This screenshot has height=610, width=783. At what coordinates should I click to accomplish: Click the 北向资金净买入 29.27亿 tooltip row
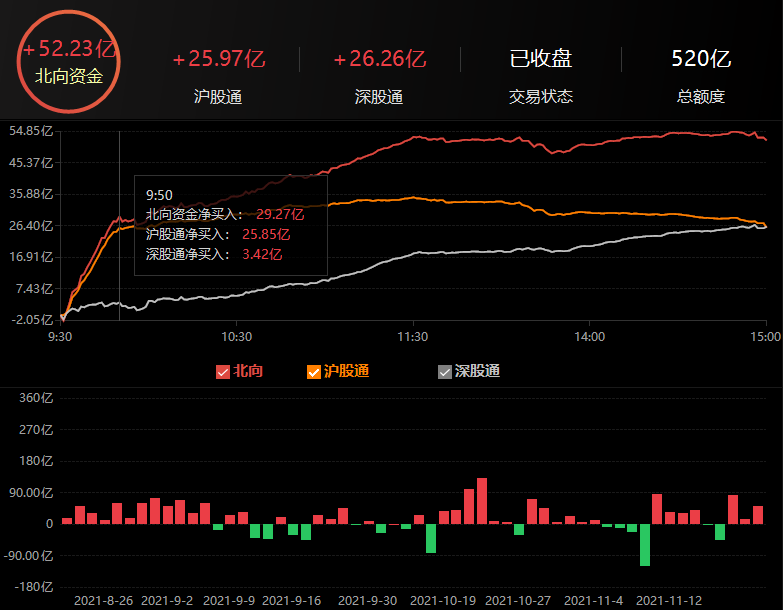tap(225, 214)
